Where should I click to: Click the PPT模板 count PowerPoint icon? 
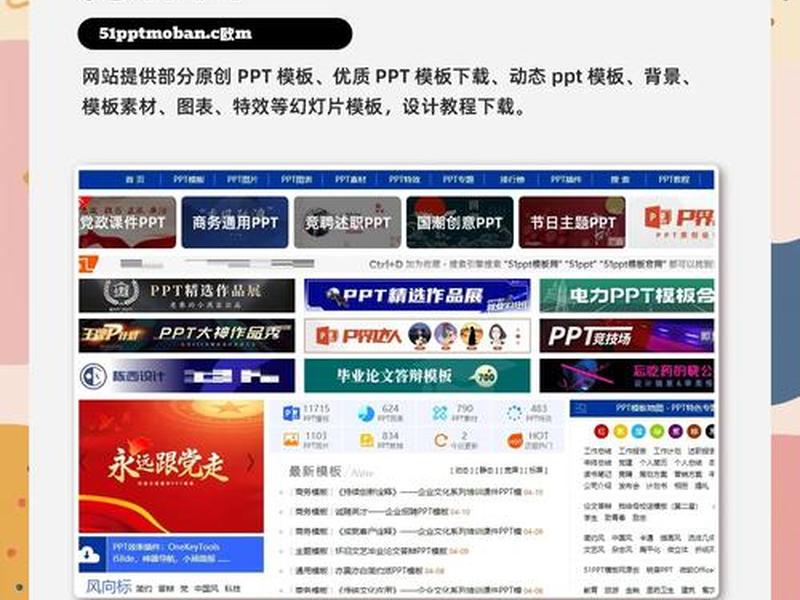point(291,413)
